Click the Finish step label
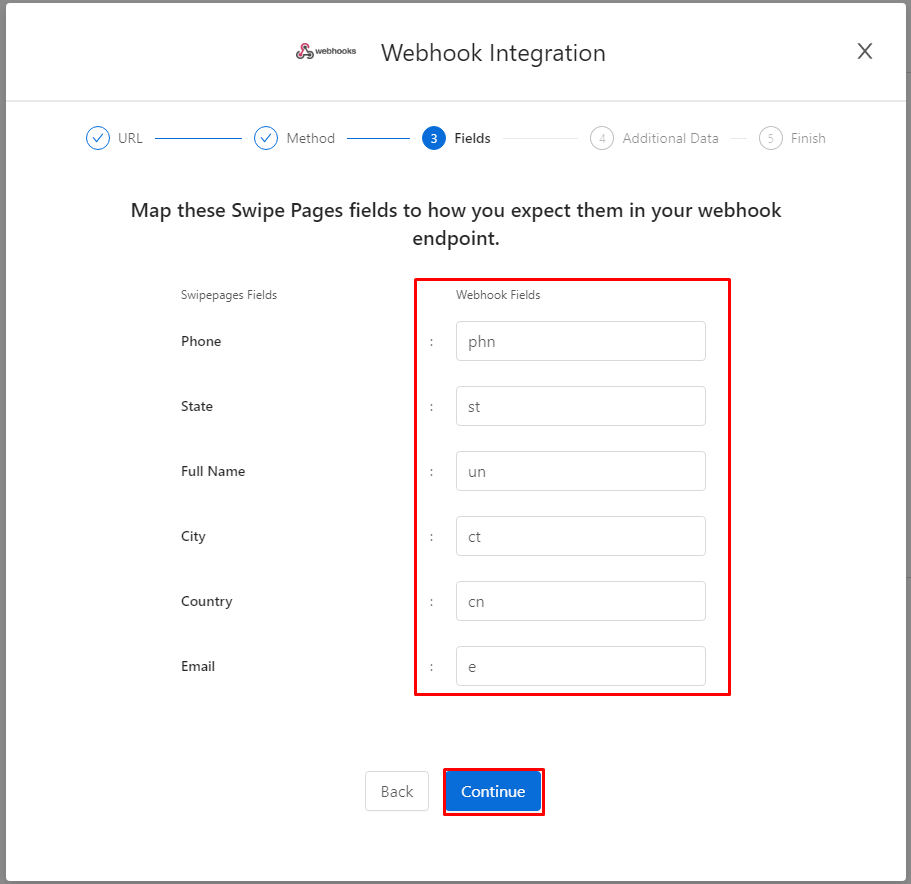Screen dimensions: 911x884 (808, 138)
